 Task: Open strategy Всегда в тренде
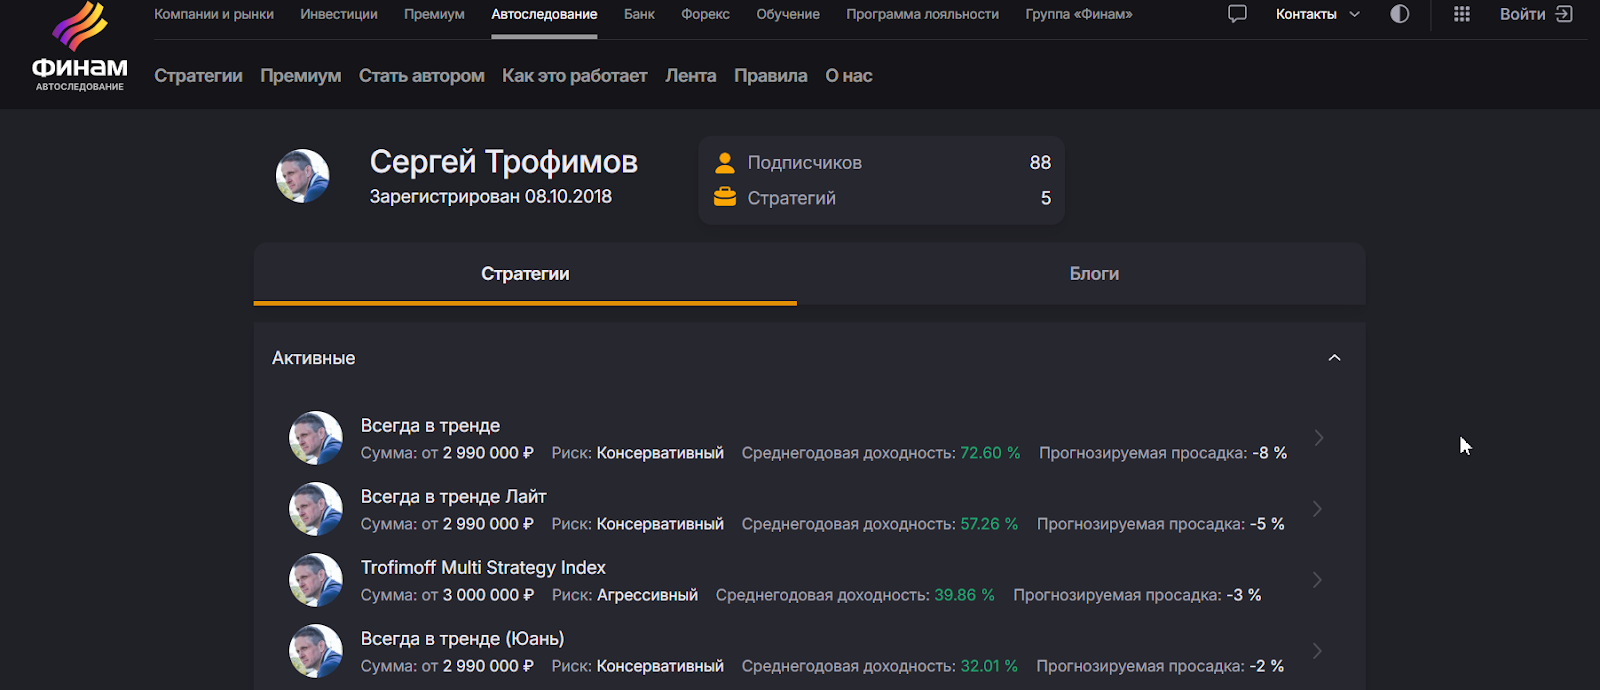(x=430, y=426)
